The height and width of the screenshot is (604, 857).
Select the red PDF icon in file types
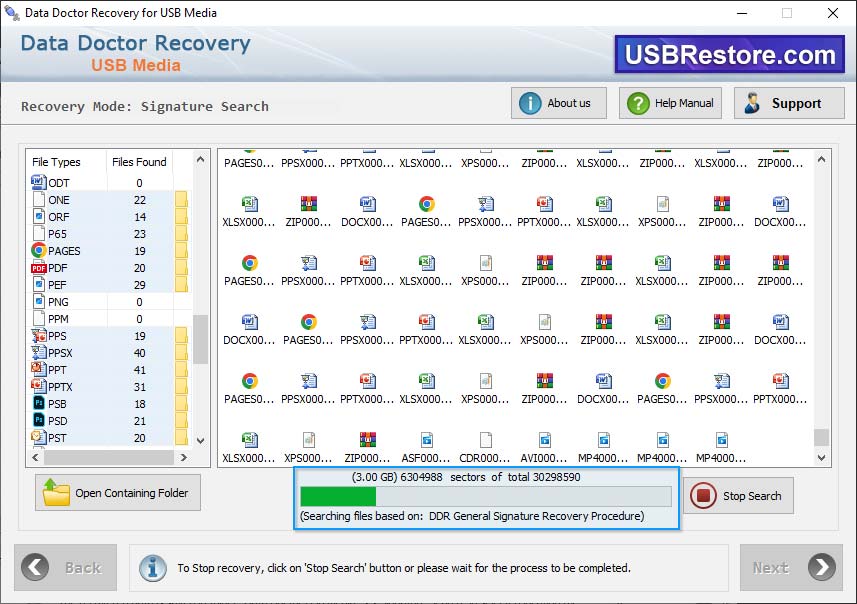point(38,268)
